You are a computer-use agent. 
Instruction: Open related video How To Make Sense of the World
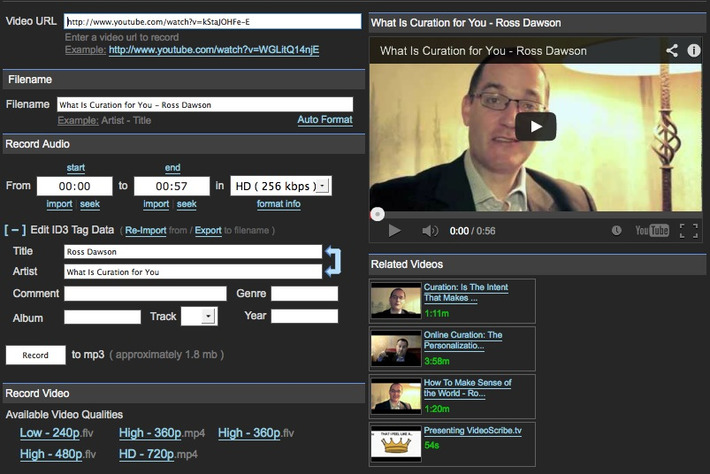(x=467, y=388)
